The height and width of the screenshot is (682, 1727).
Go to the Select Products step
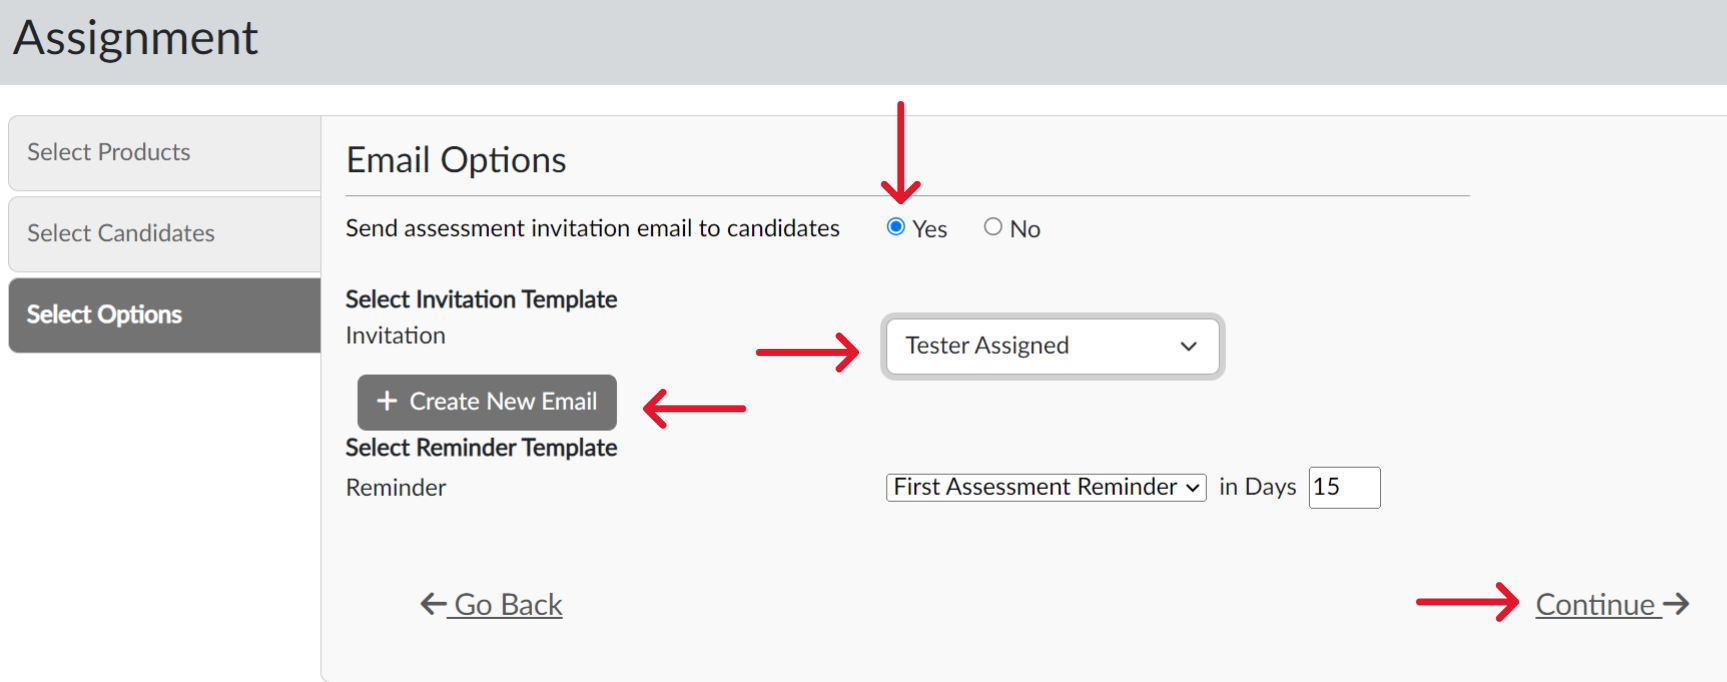164,152
